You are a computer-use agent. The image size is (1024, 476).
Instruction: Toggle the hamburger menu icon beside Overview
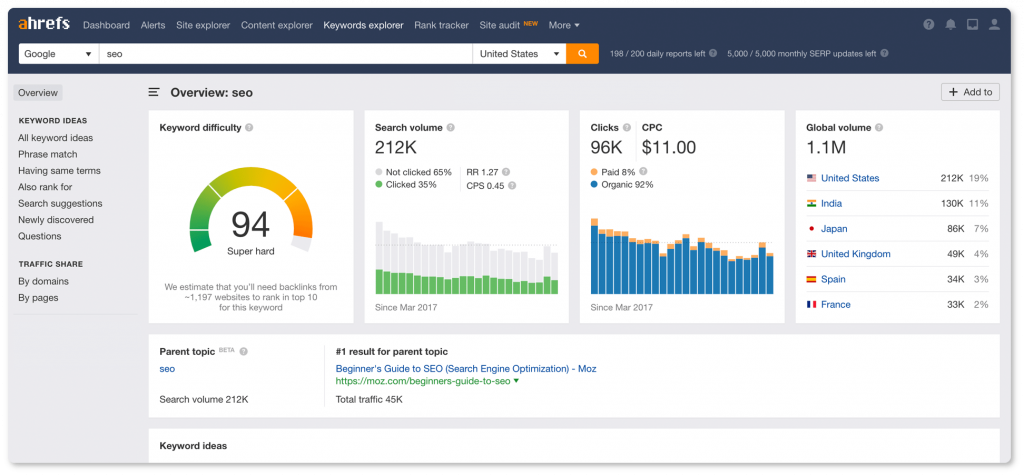tap(154, 93)
